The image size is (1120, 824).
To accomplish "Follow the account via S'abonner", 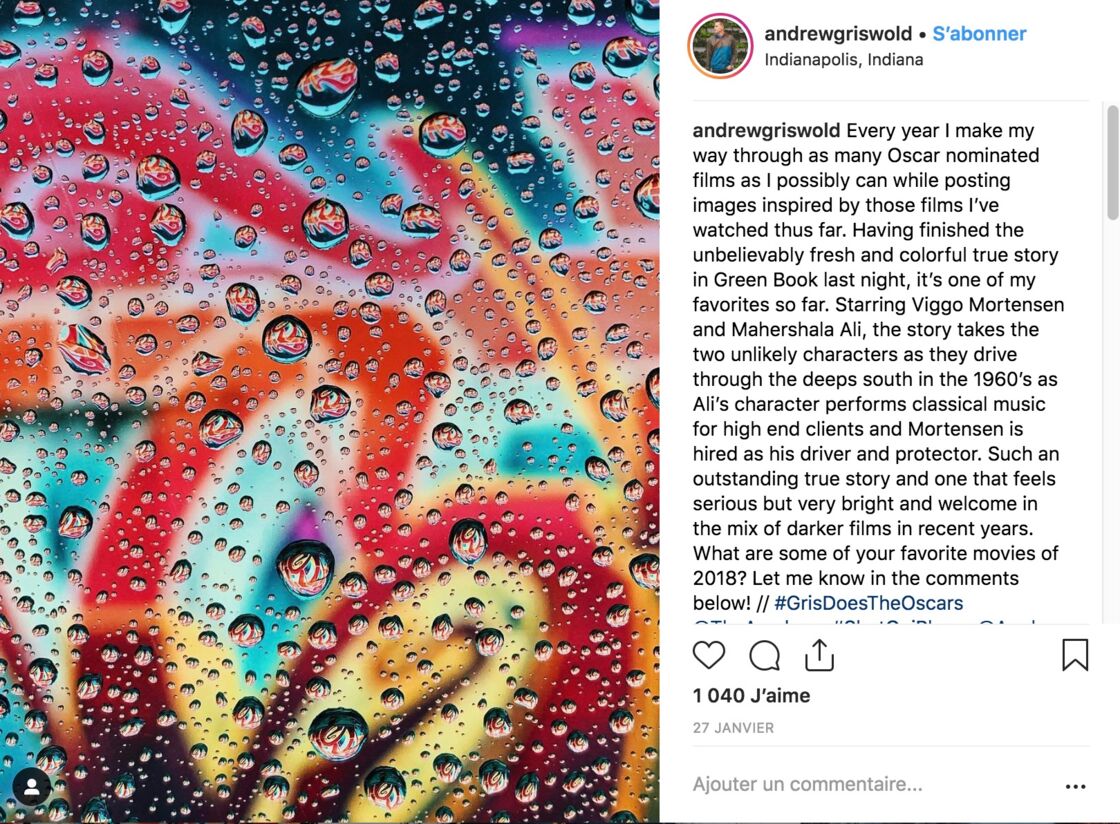I will (x=979, y=34).
